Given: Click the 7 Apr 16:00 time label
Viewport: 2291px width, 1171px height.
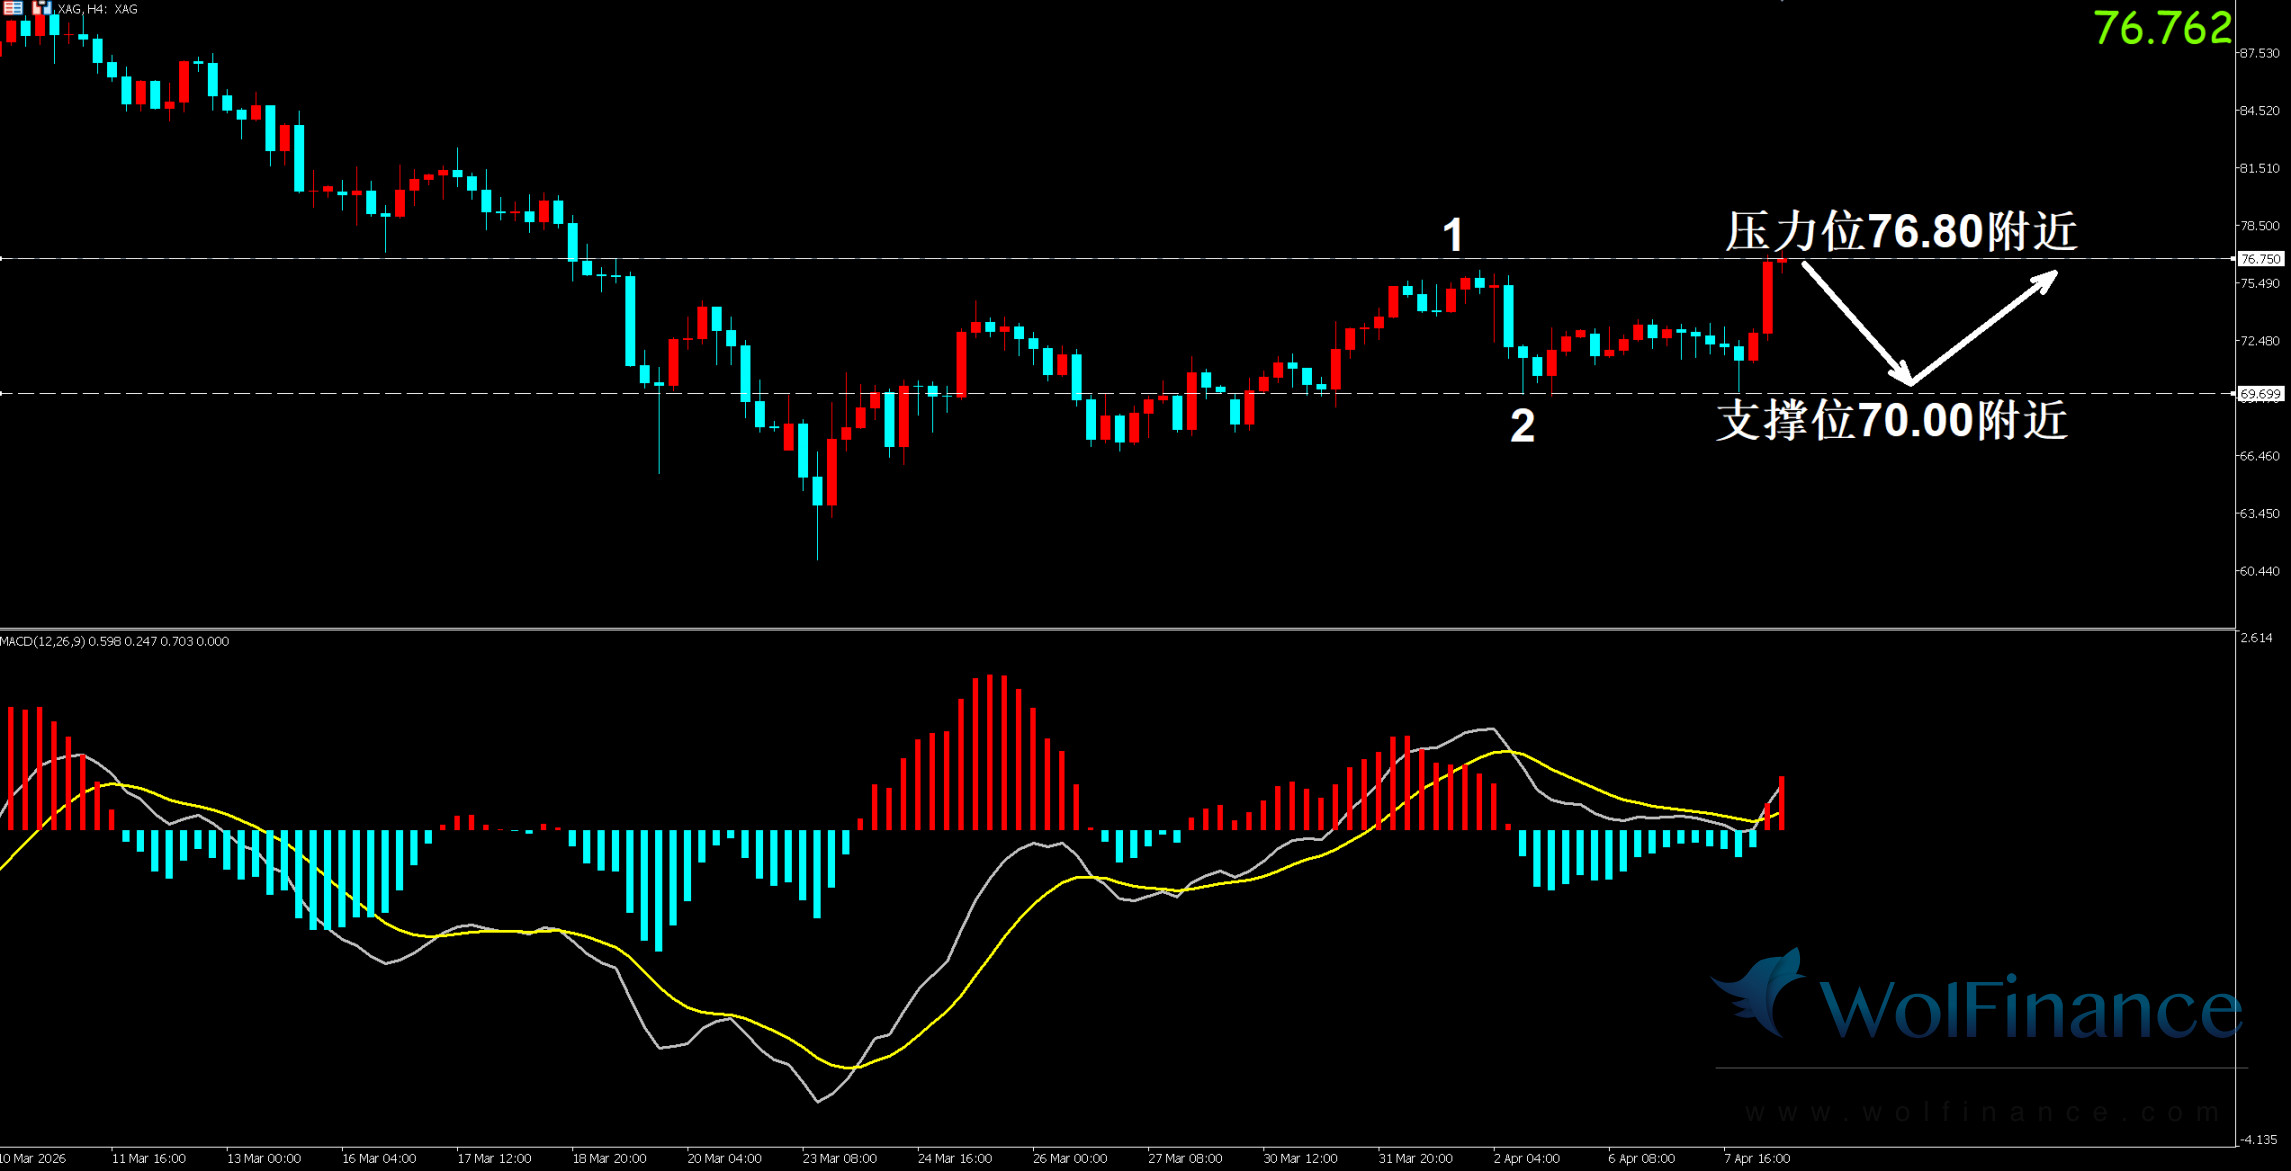Looking at the screenshot, I should click(1757, 1158).
